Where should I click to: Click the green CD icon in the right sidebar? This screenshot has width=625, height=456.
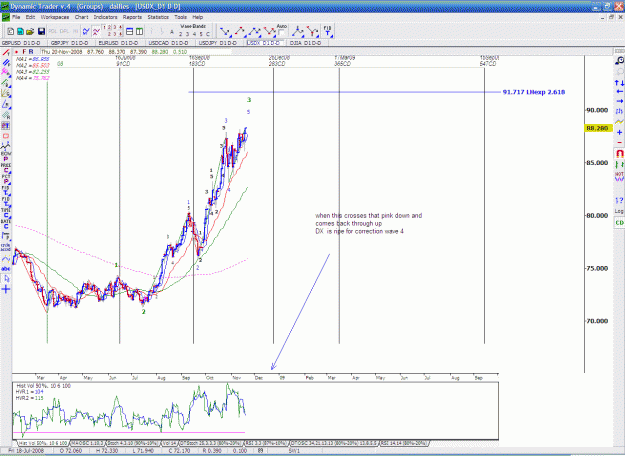click(x=619, y=223)
